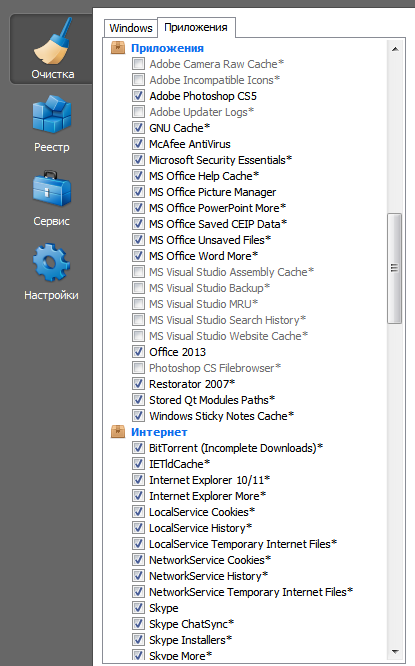This screenshot has width=415, height=666.
Task: Click the Приложения category box icon
Action: coord(118,48)
